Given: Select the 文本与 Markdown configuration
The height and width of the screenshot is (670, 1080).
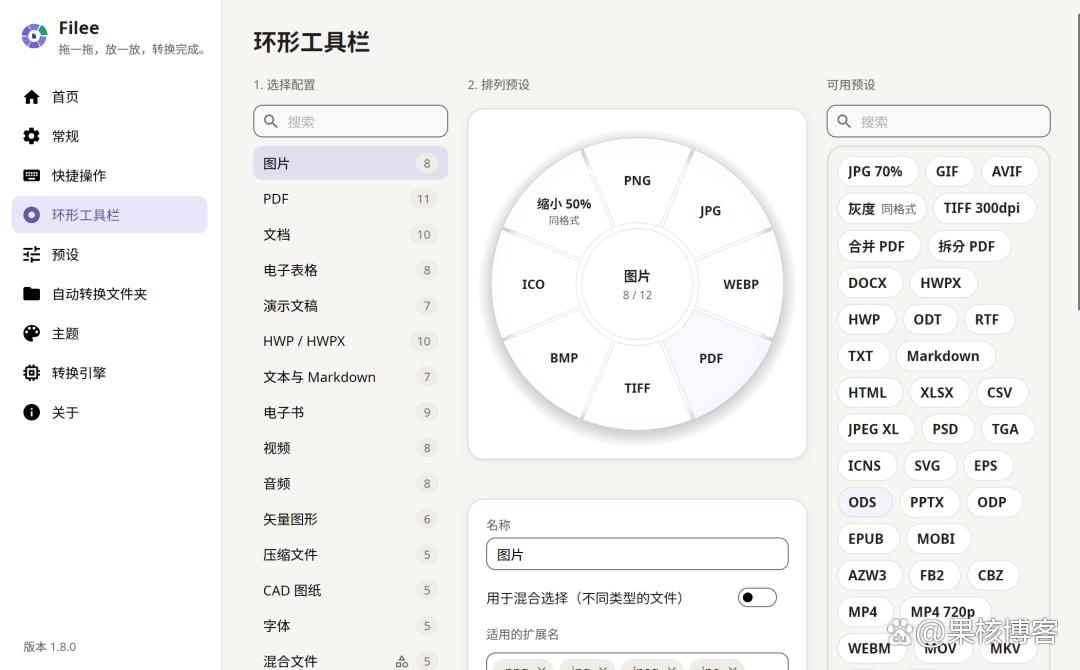Looking at the screenshot, I should [351, 377].
